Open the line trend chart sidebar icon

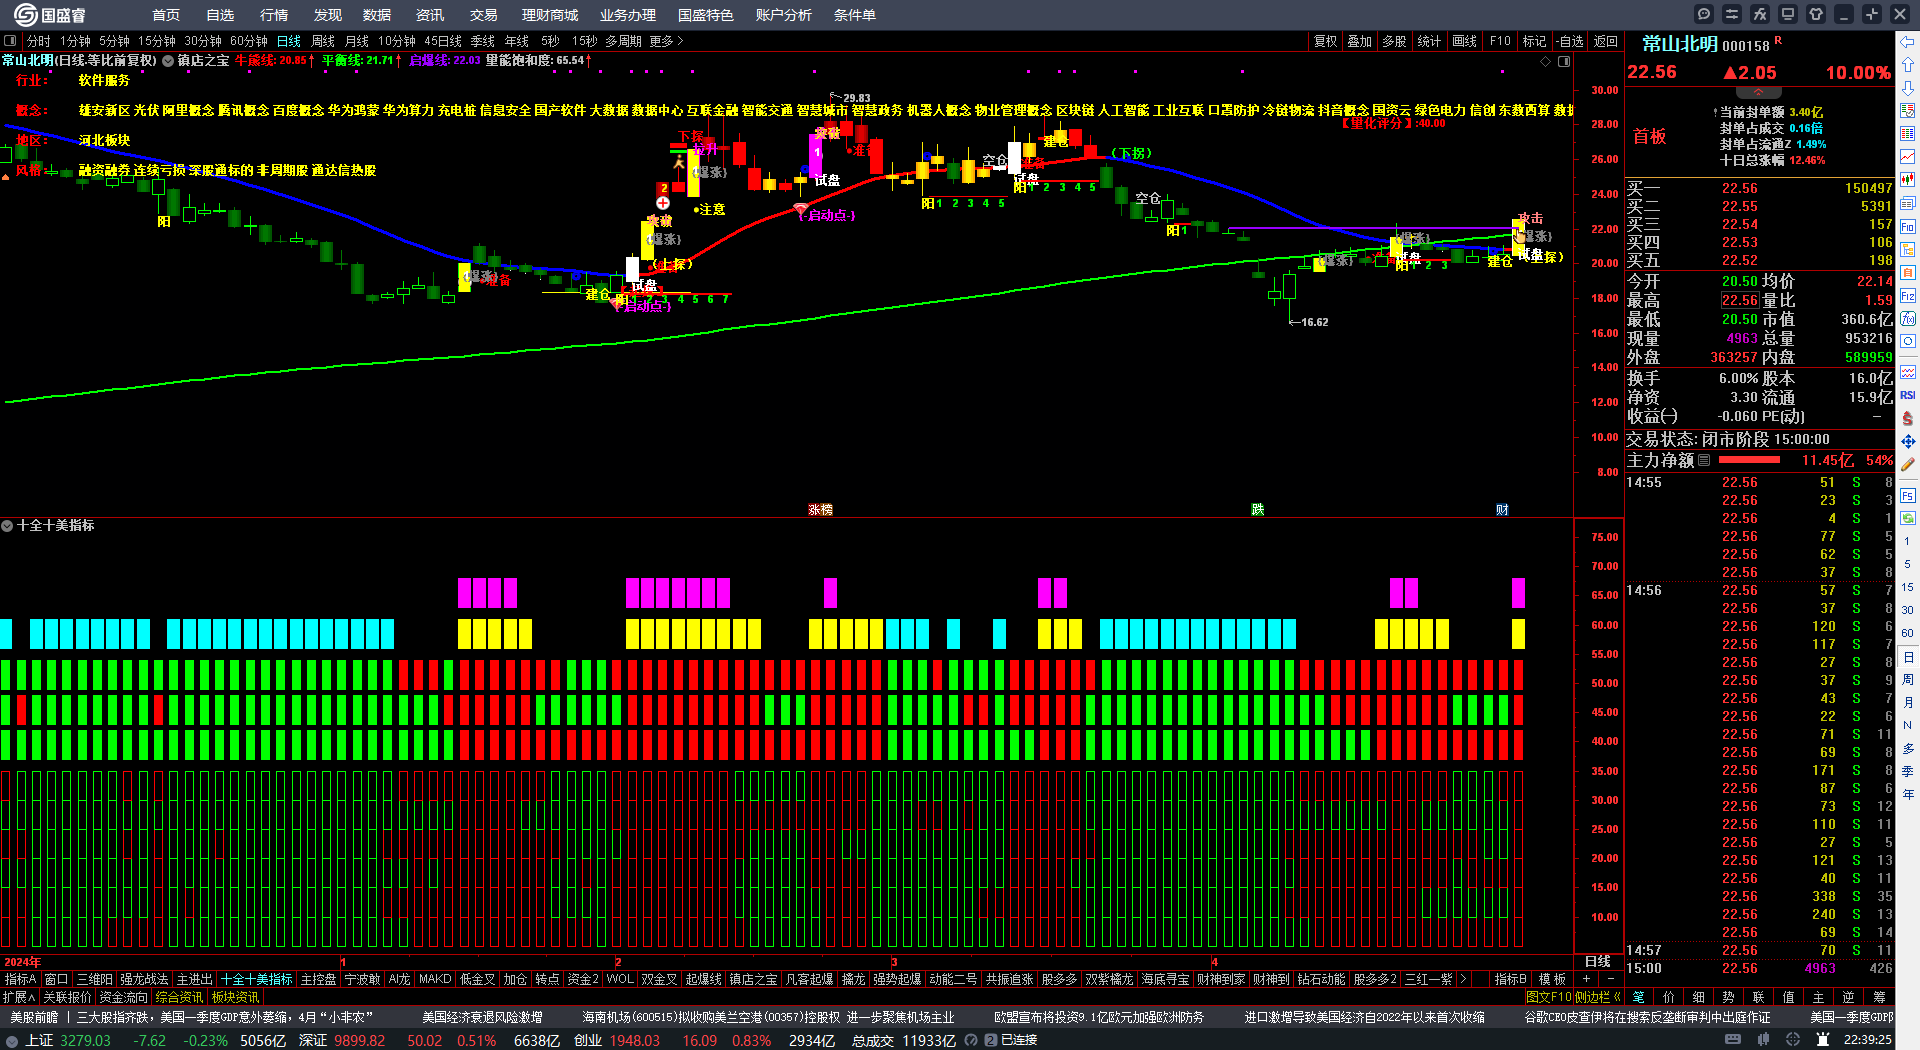1908,157
